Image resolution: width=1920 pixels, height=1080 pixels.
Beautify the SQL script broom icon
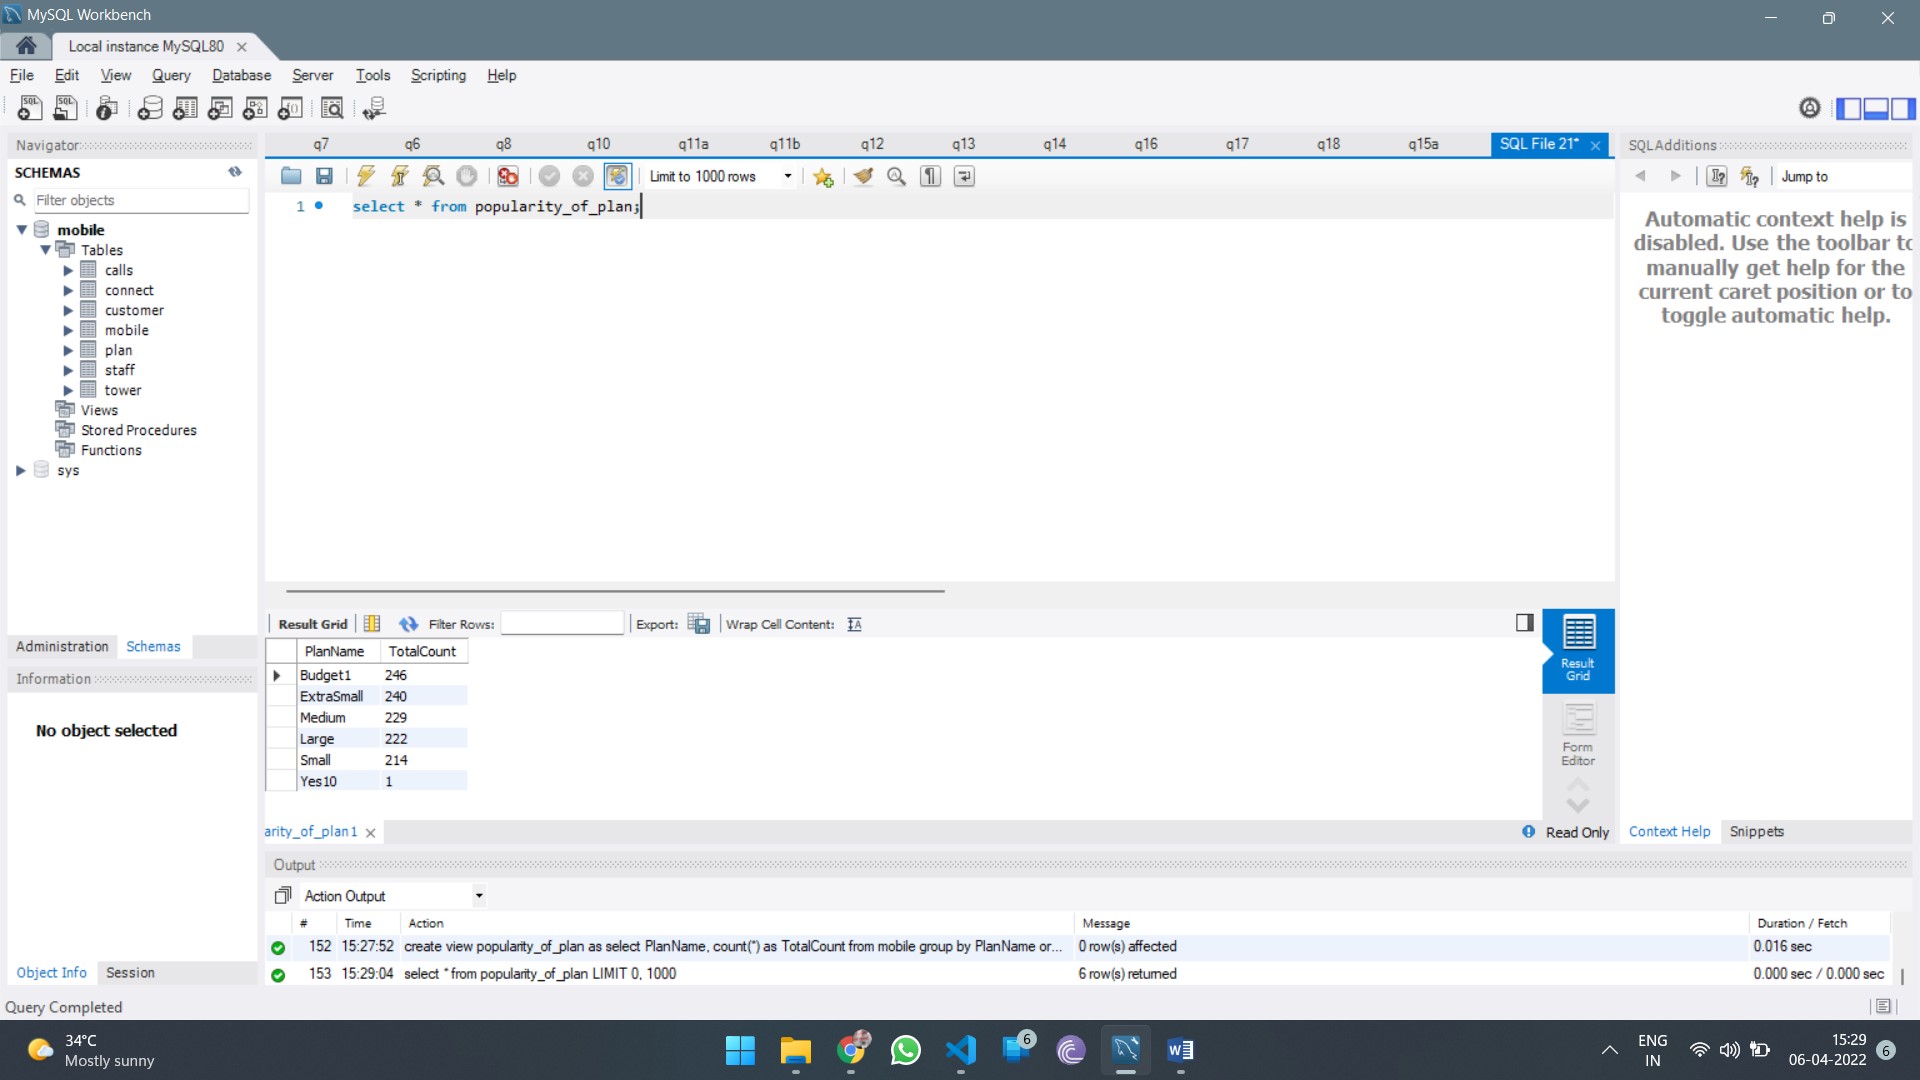pyautogui.click(x=863, y=176)
